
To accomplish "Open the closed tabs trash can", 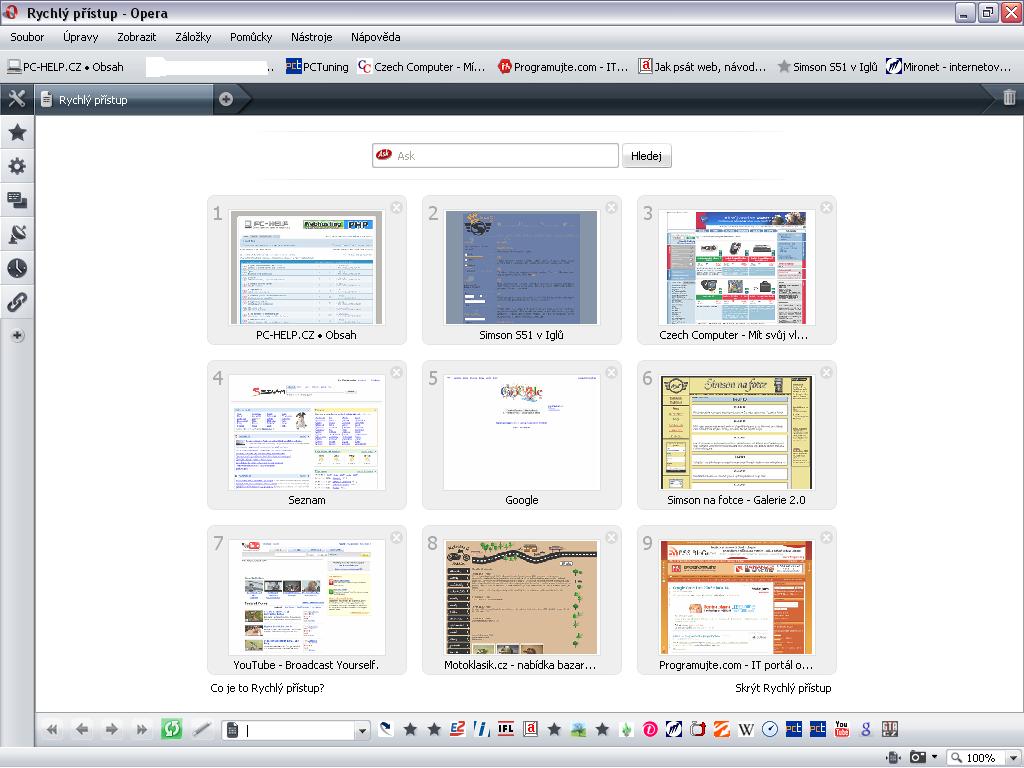I will coord(1009,98).
